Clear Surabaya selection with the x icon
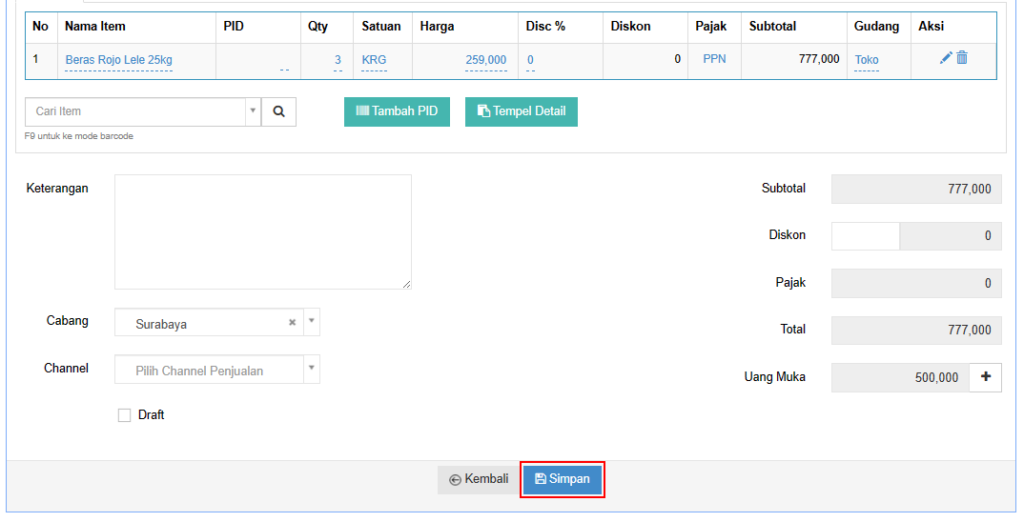Viewport: 1024px width, 522px height. pos(292,323)
